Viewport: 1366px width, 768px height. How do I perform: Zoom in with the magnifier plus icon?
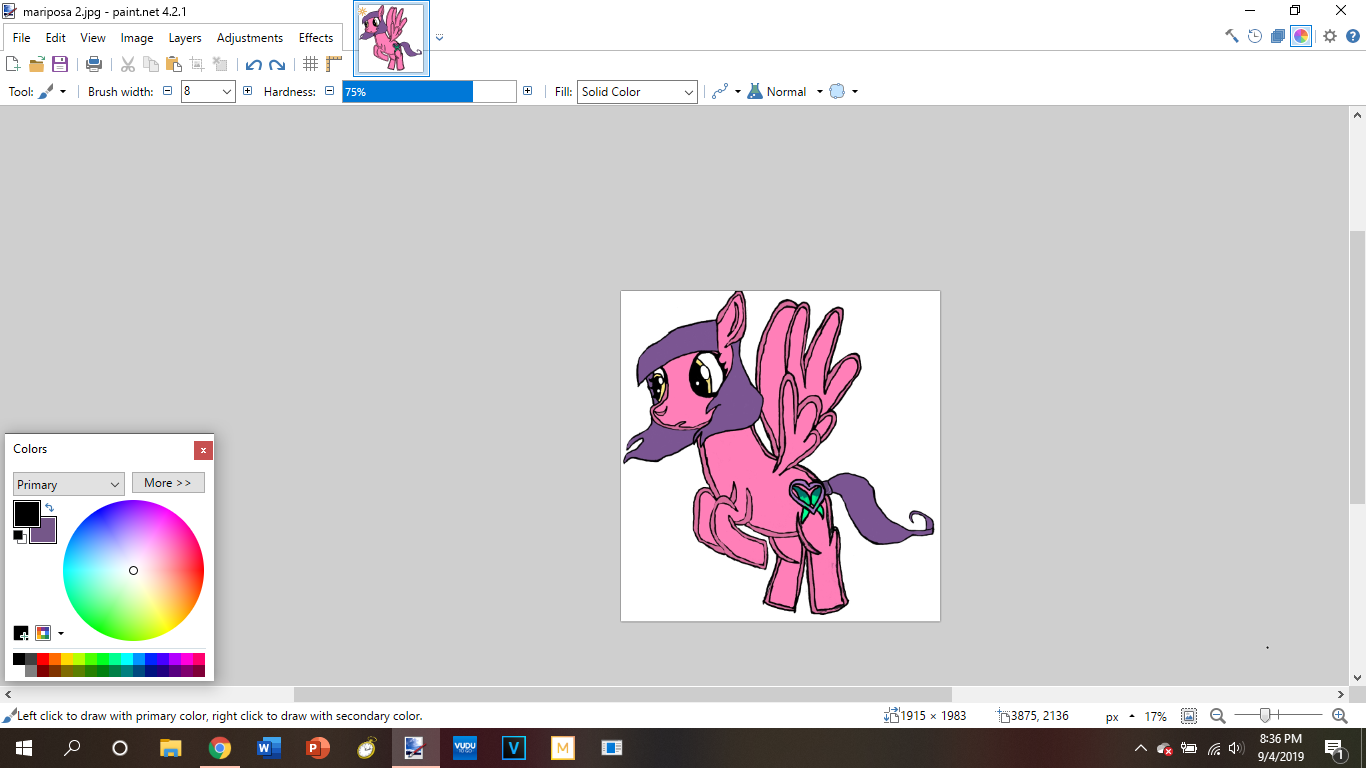1340,716
